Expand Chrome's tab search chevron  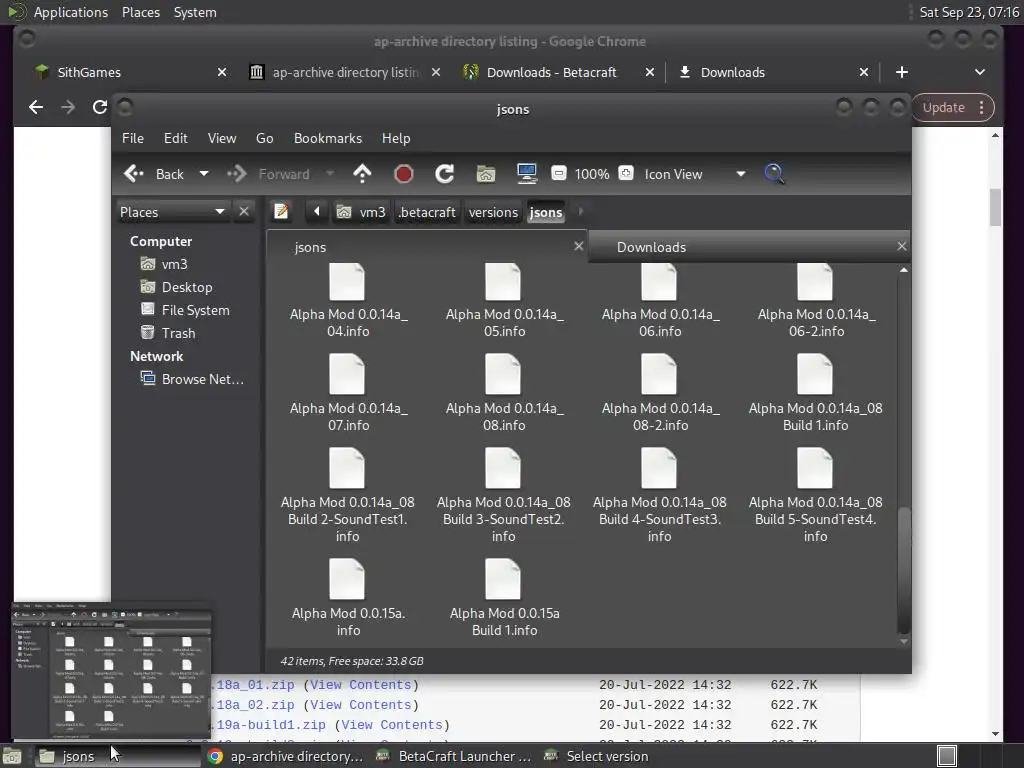tap(980, 72)
